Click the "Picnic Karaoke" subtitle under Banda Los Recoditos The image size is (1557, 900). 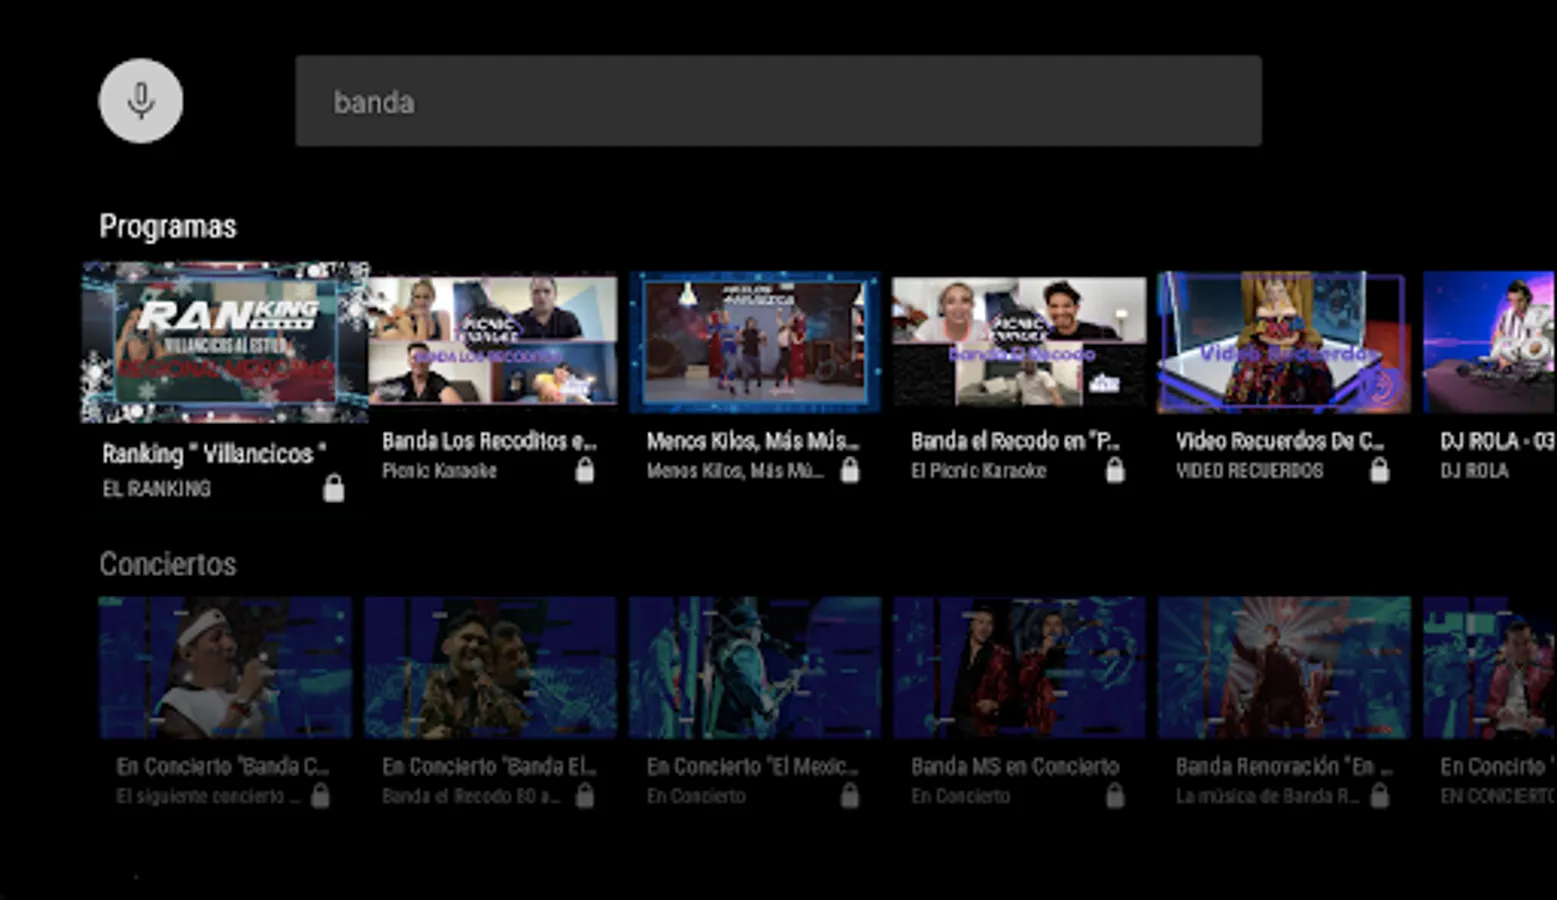coord(439,470)
